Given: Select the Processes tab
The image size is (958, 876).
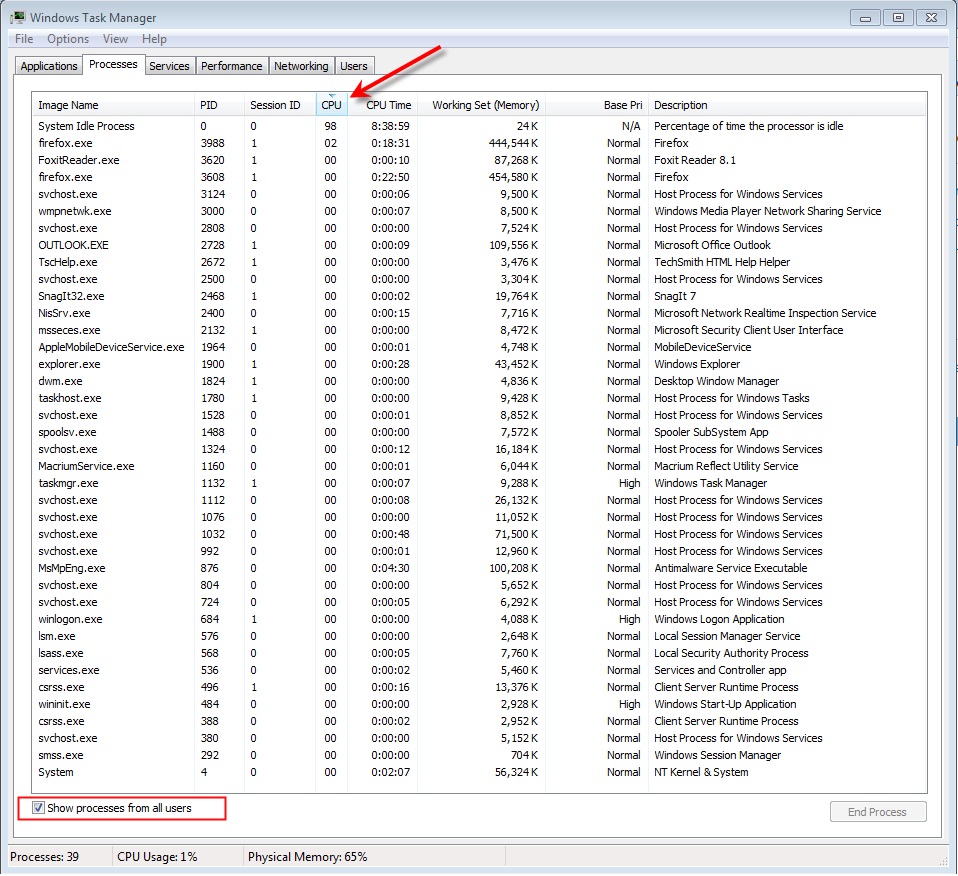Looking at the screenshot, I should coord(113,64).
